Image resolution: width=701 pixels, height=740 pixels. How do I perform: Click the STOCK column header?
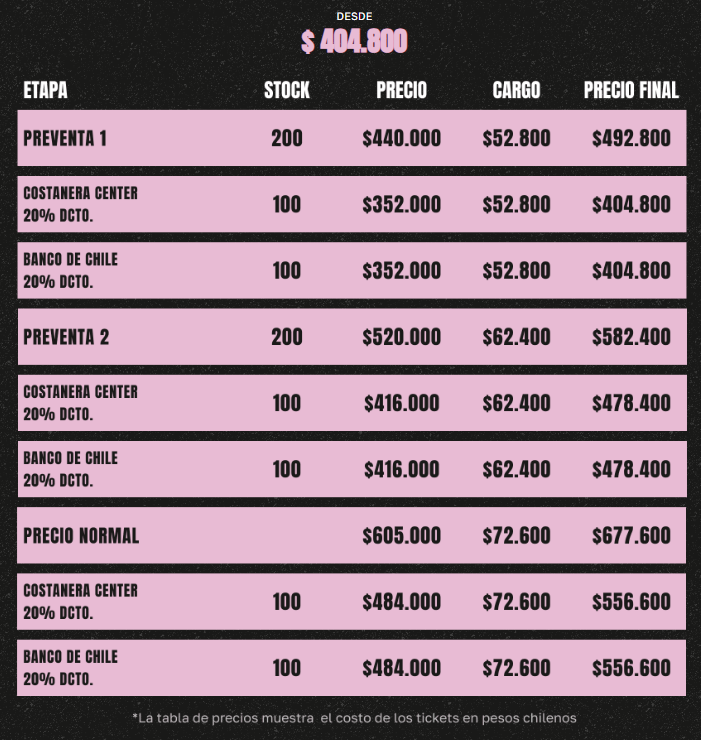click(x=287, y=90)
